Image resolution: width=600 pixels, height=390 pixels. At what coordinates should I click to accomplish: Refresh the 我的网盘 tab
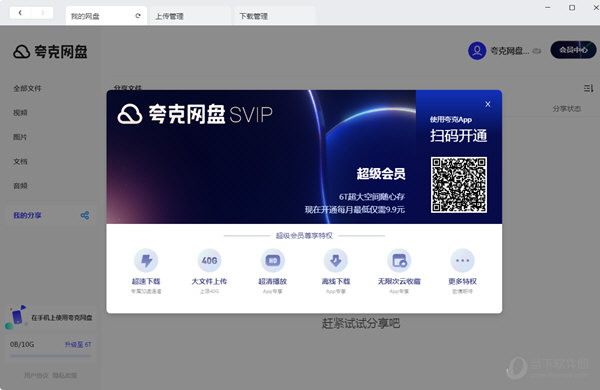pyautogui.click(x=138, y=16)
